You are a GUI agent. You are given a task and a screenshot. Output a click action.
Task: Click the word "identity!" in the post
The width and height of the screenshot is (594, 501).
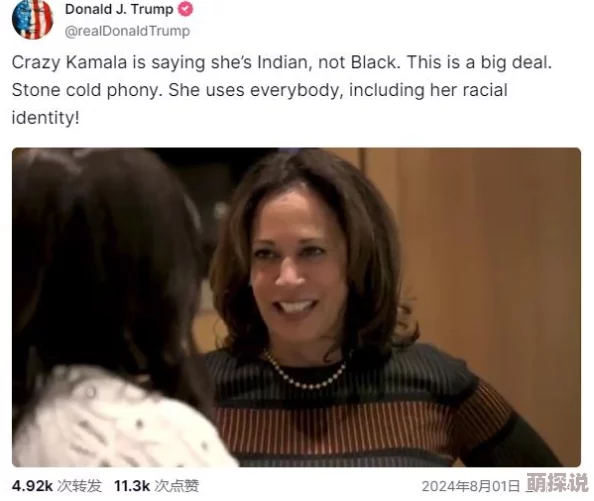46,117
